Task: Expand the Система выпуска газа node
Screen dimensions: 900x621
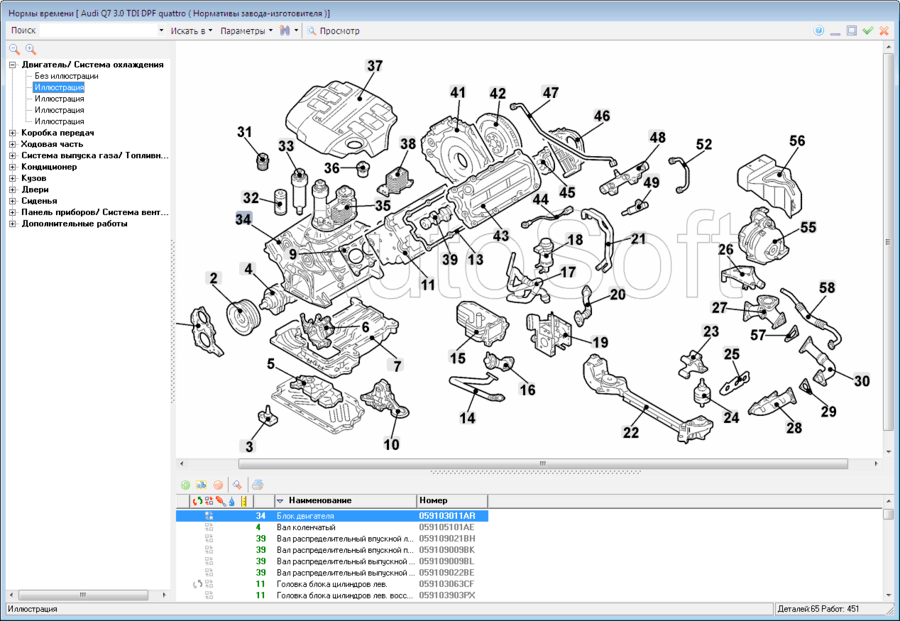Action: 13,156
